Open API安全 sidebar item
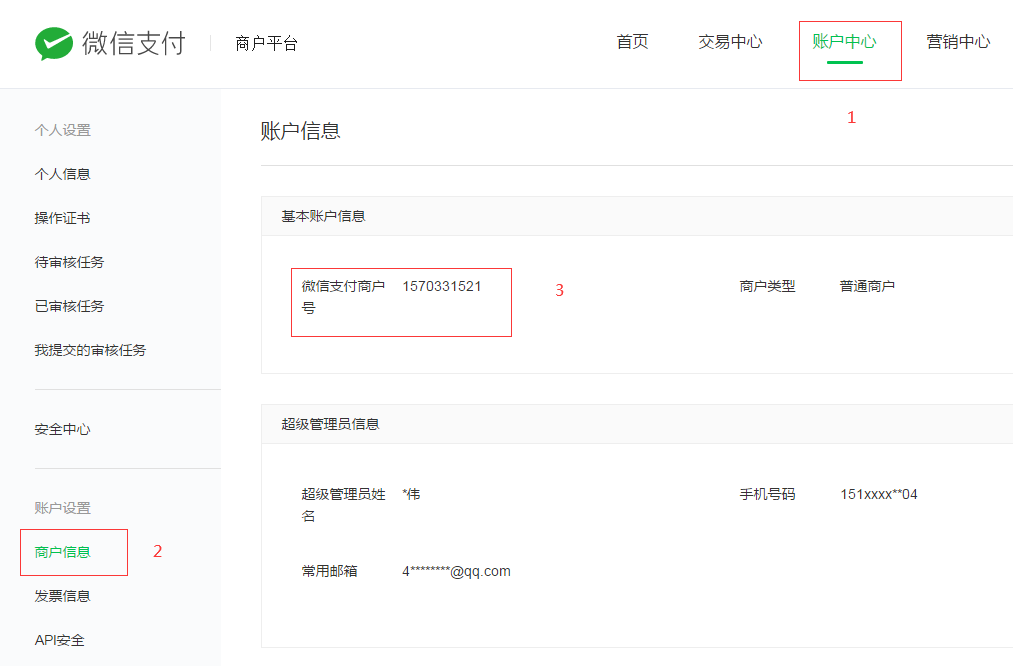 [x=59, y=640]
